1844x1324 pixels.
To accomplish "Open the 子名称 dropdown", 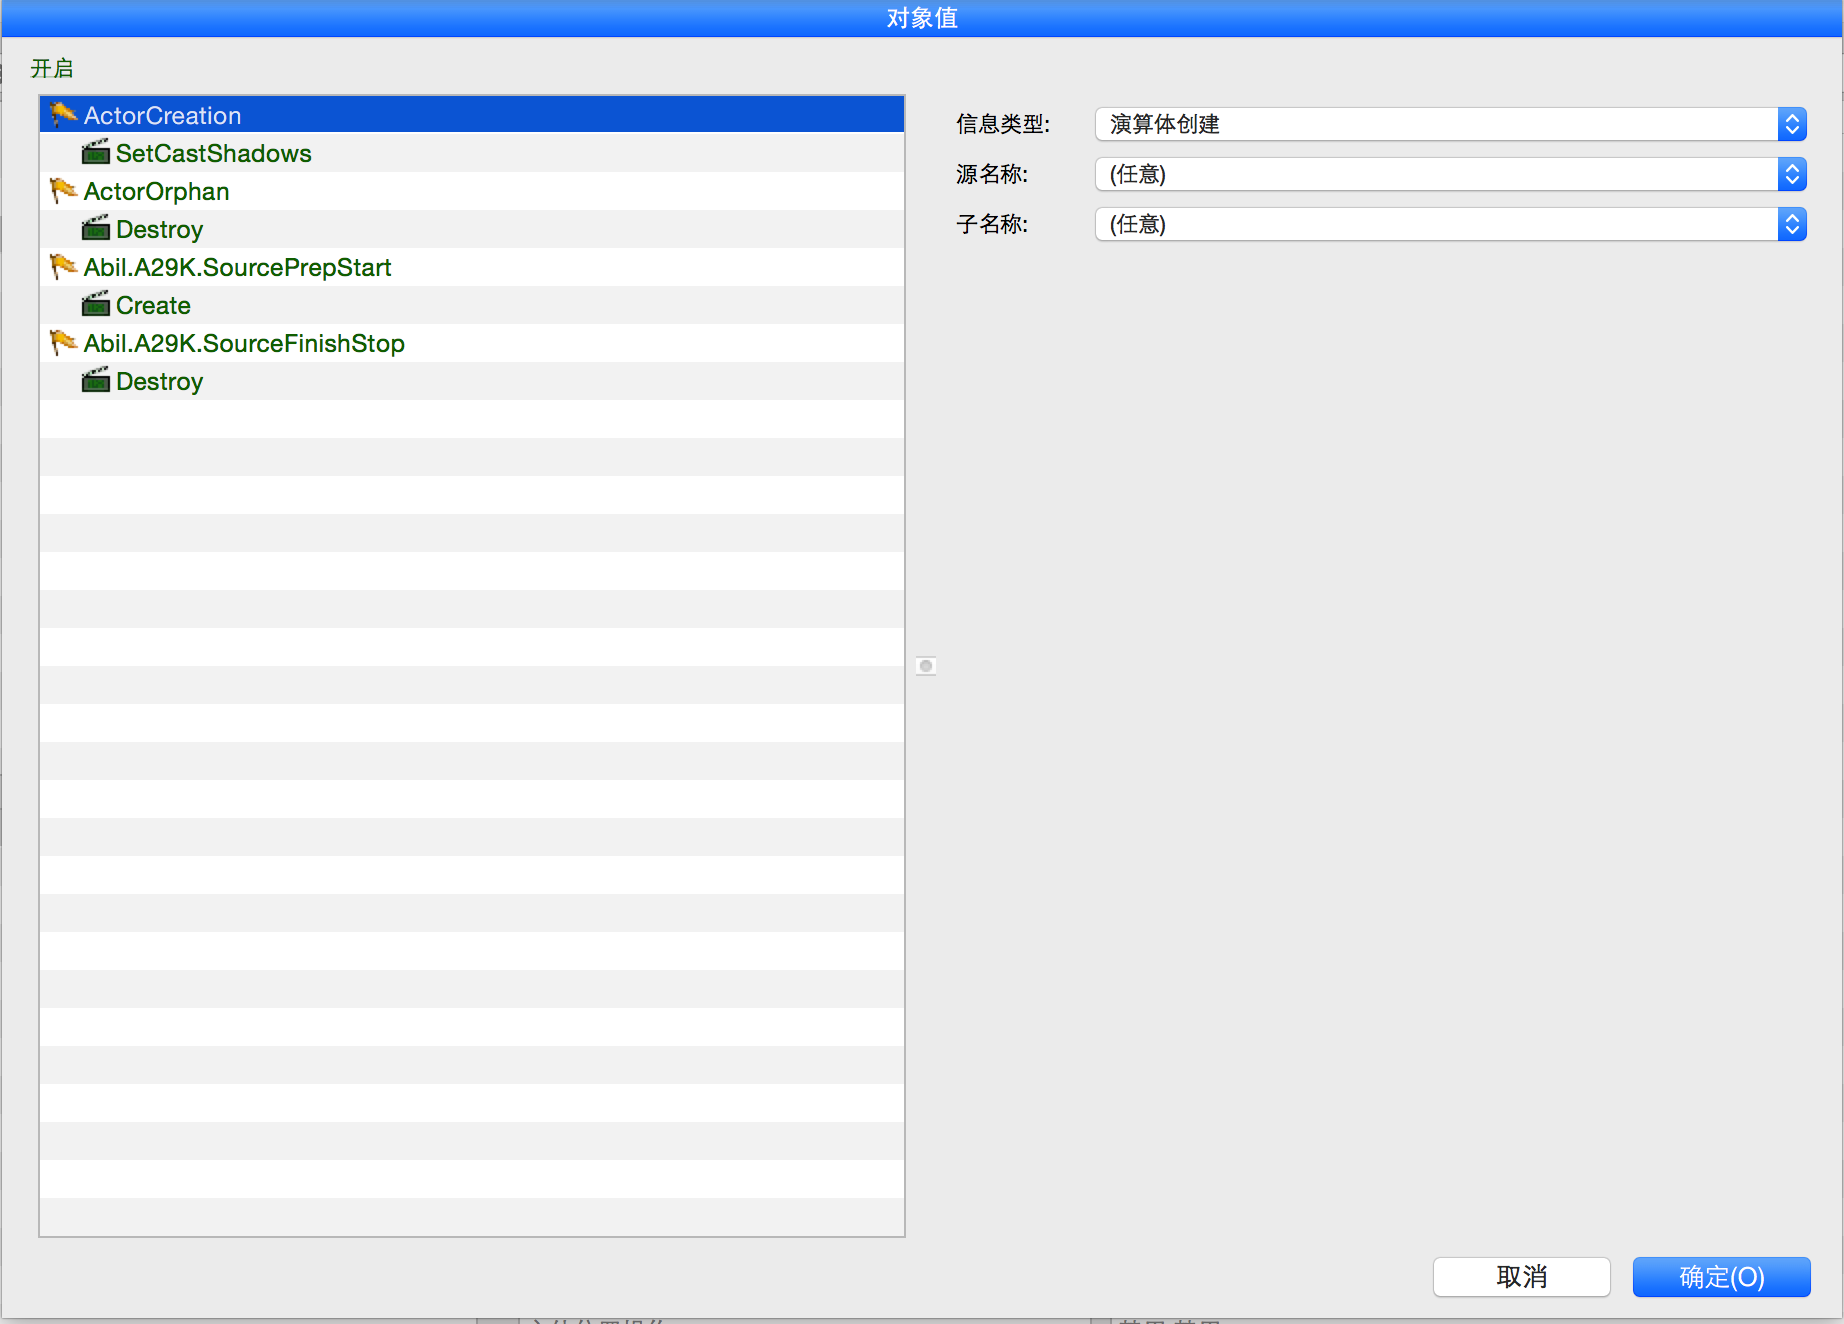I will [1450, 224].
